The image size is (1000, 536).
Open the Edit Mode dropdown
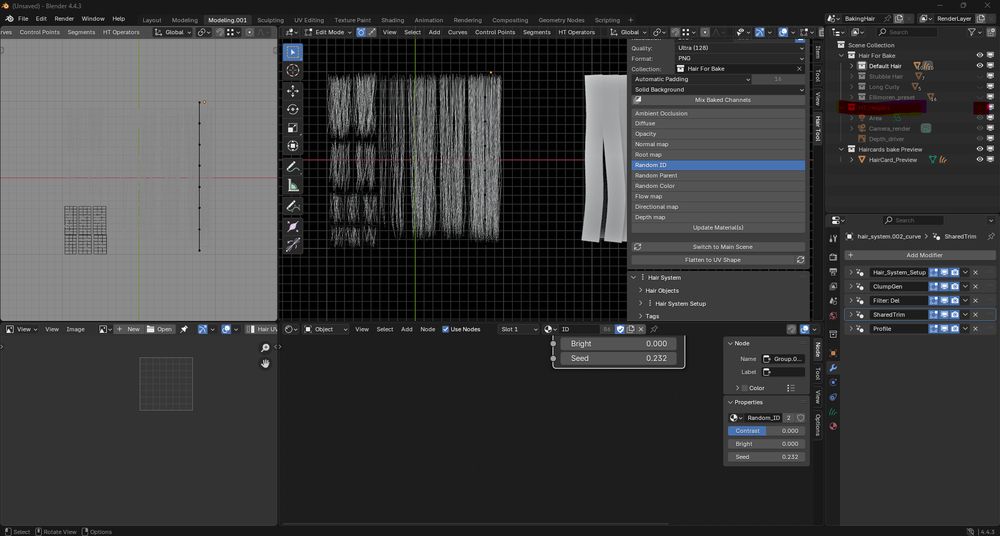(329, 32)
